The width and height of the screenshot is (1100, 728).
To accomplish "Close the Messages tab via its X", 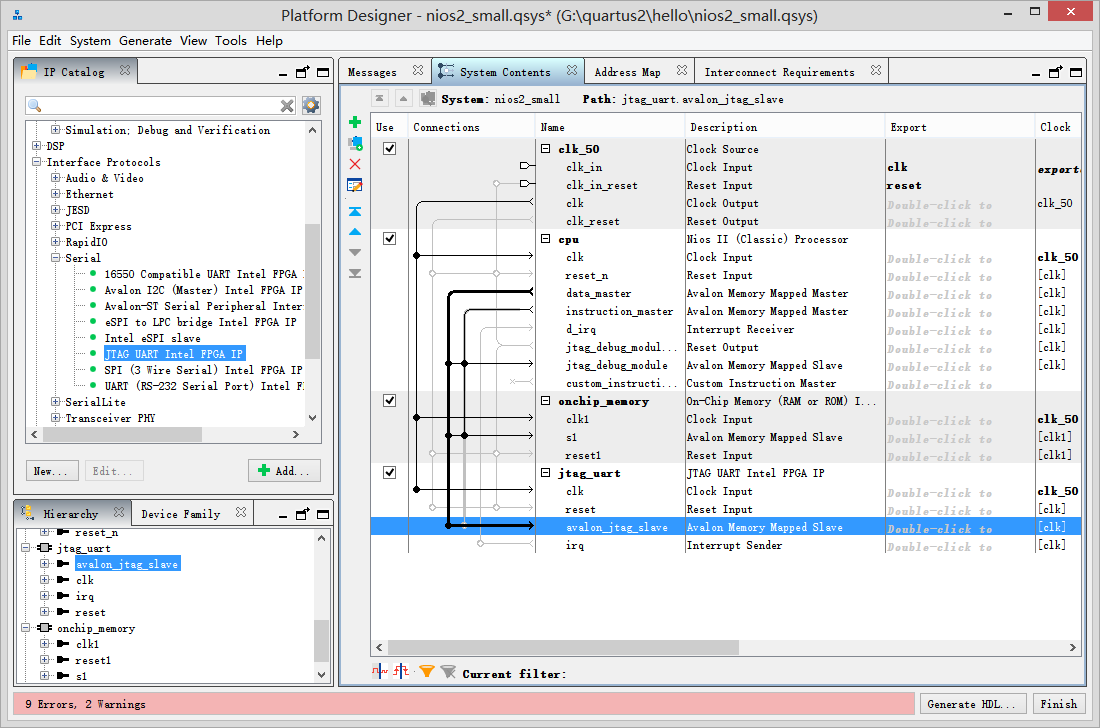I will point(418,70).
